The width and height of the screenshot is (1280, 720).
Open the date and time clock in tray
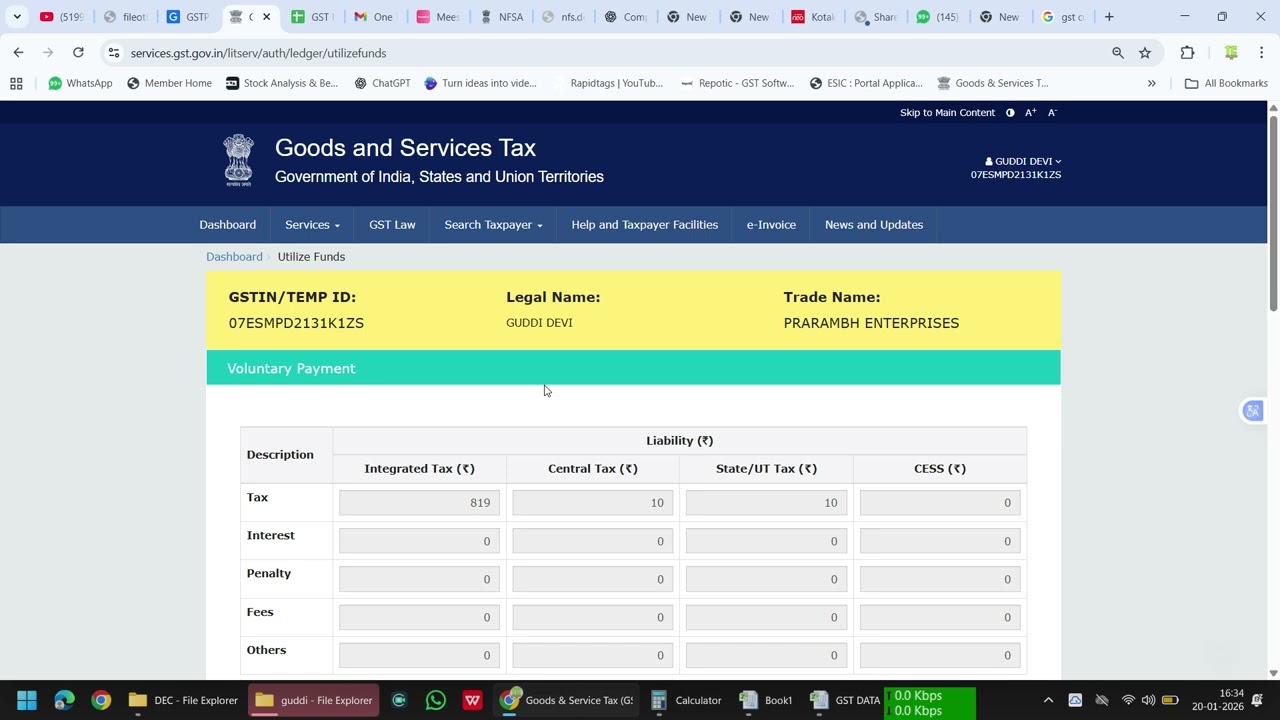click(x=1218, y=700)
